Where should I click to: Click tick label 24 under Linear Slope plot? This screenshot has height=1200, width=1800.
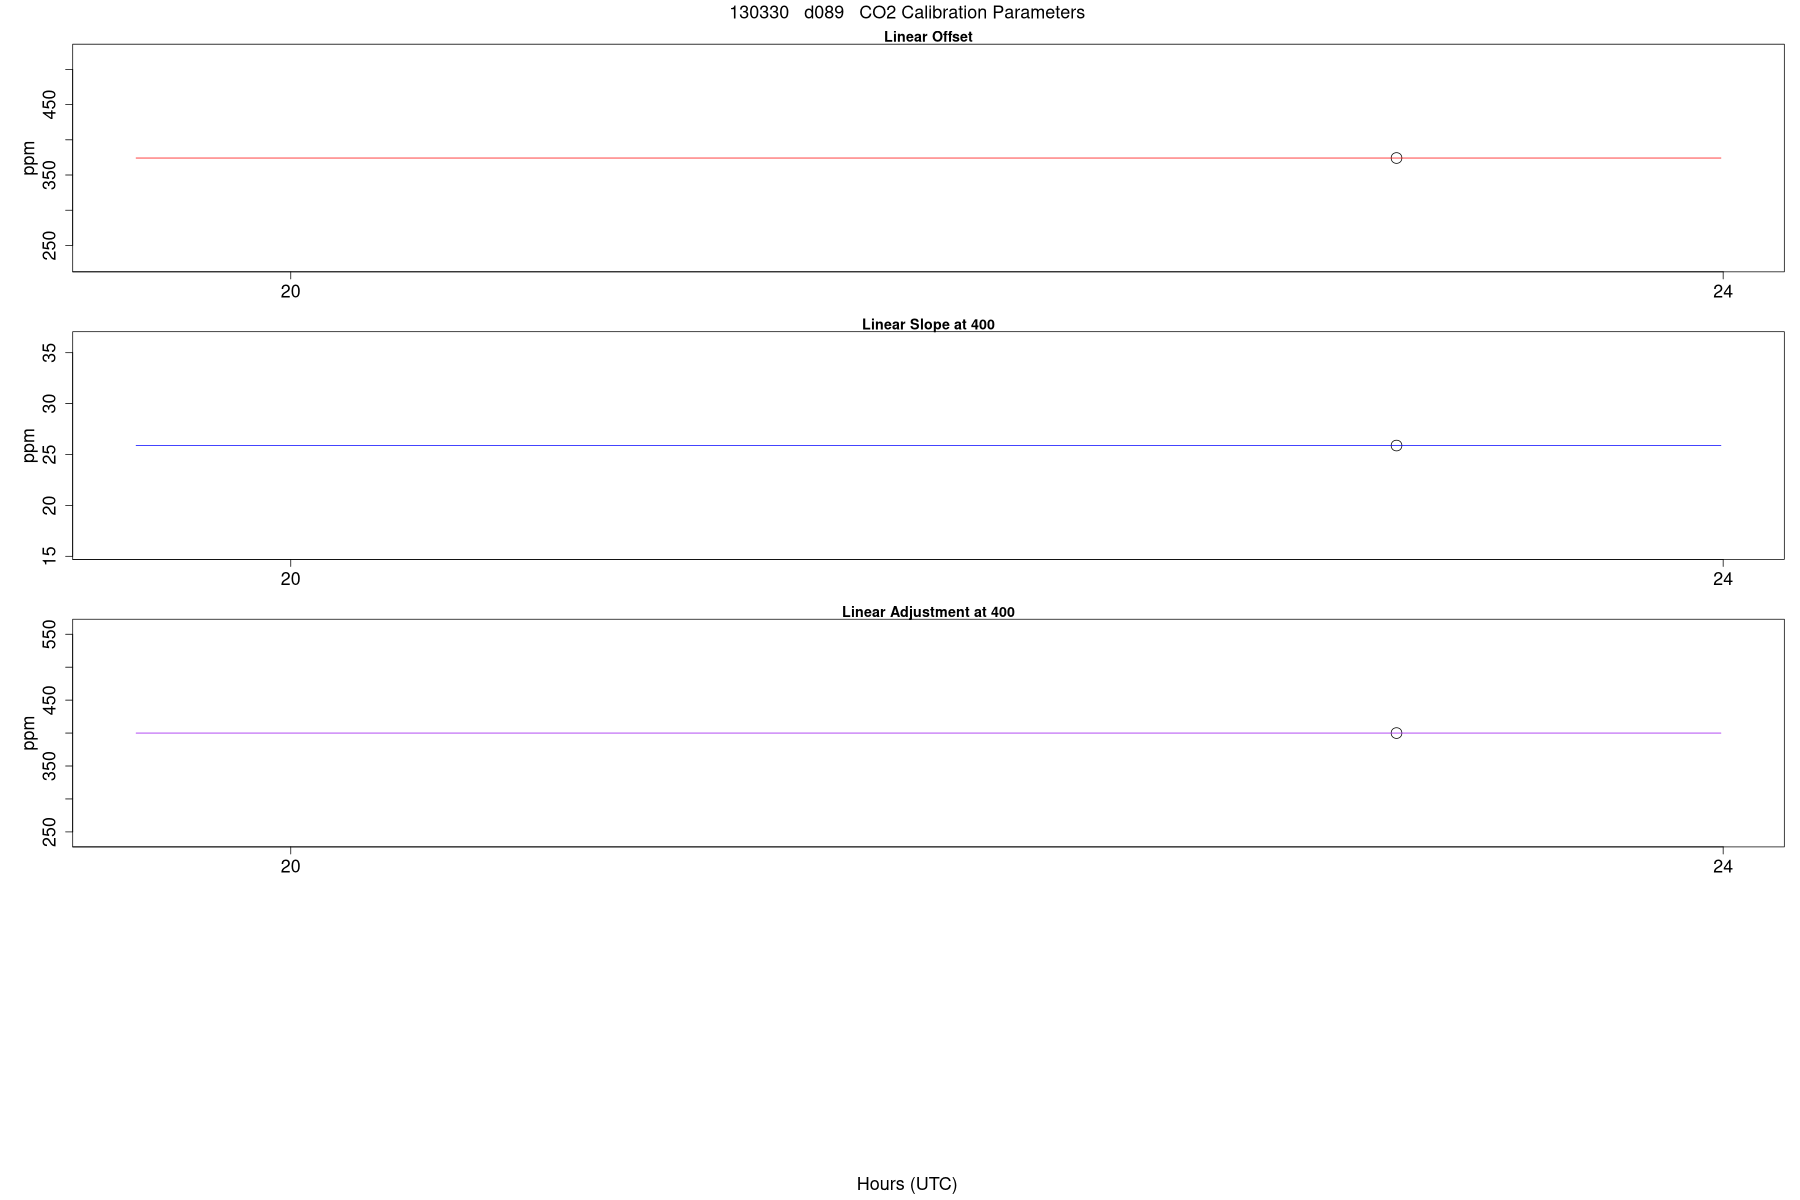(x=1722, y=579)
